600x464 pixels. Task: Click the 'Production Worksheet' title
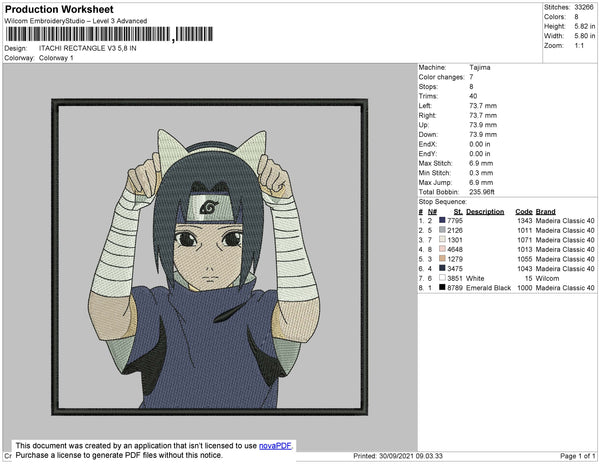click(59, 9)
